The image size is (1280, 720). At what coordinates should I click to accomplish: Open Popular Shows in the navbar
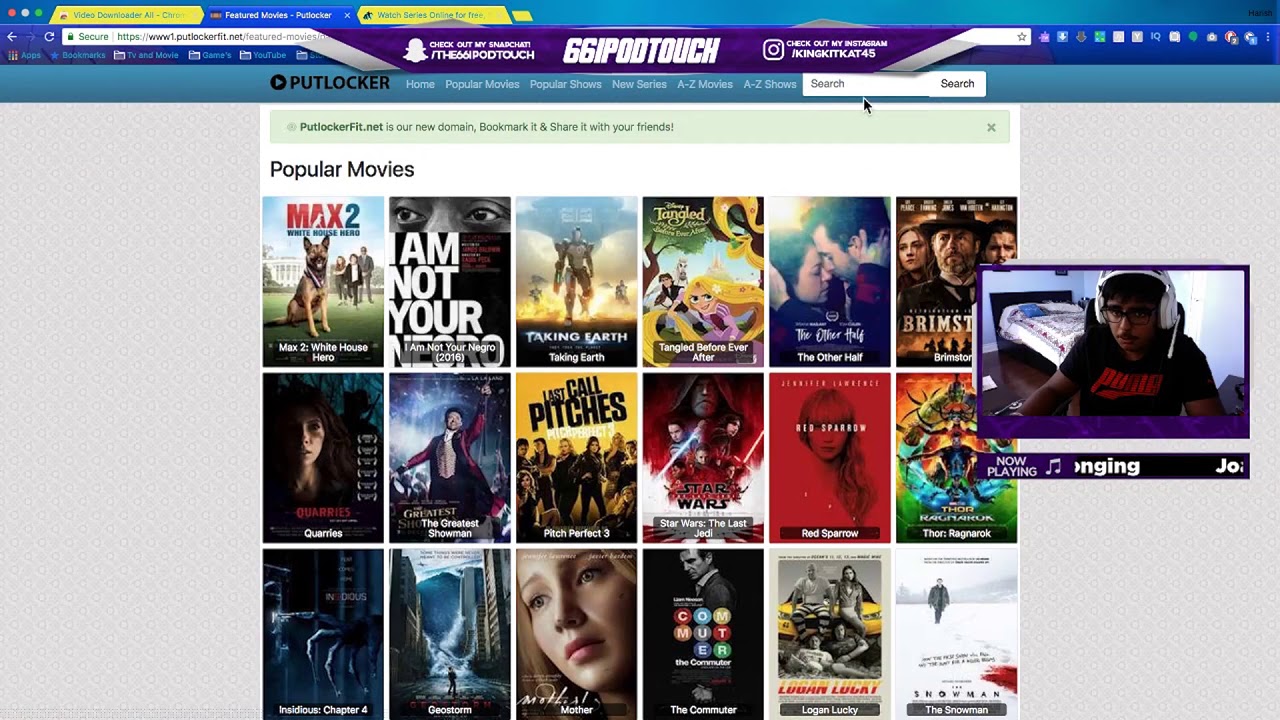coord(565,84)
